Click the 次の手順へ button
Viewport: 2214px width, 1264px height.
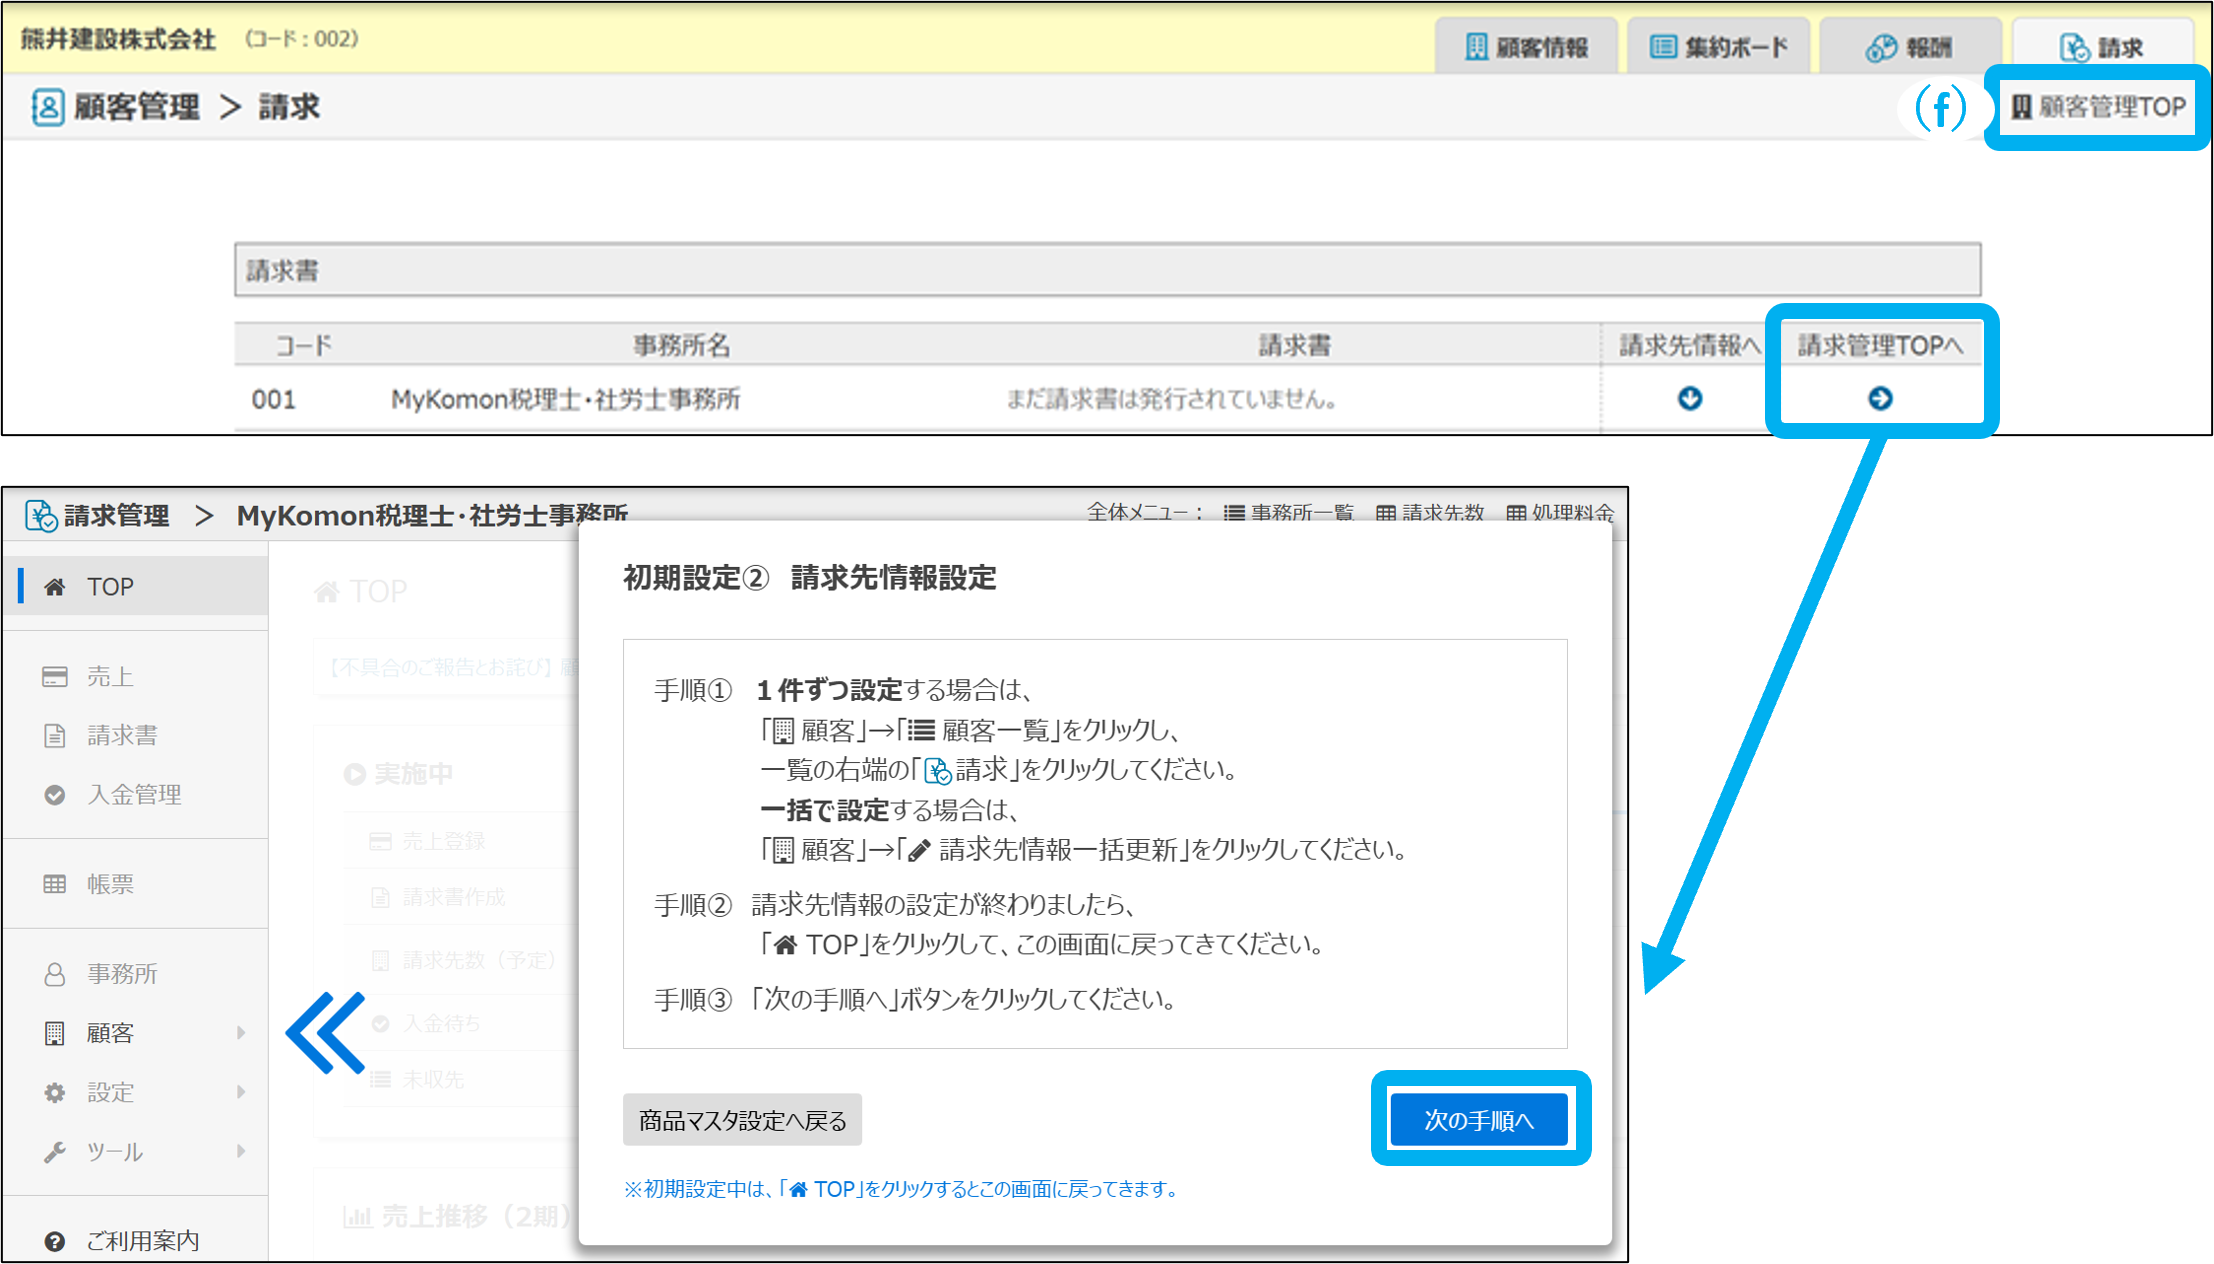click(x=1479, y=1120)
